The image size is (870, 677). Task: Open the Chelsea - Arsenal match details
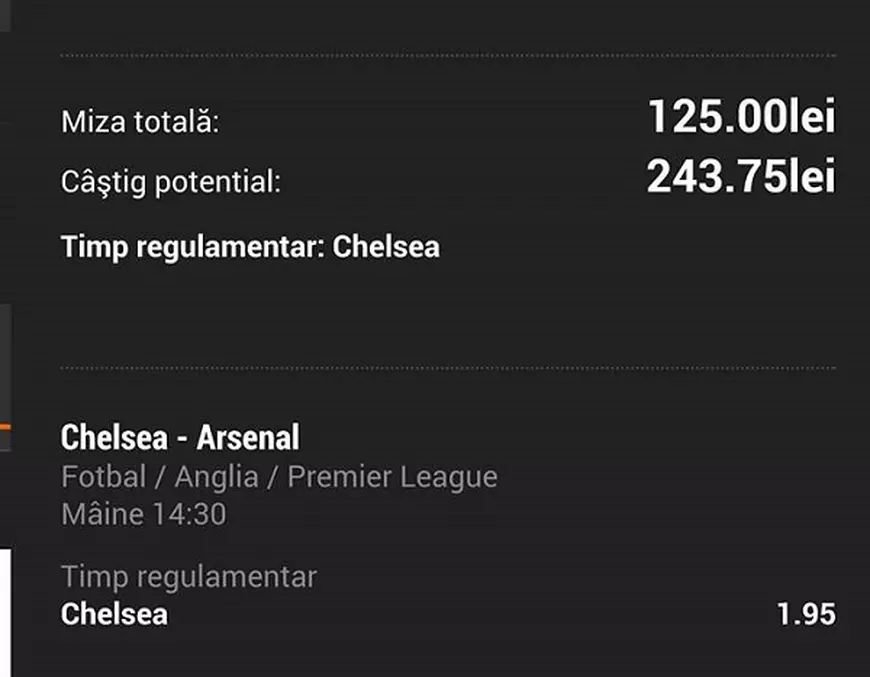(180, 437)
